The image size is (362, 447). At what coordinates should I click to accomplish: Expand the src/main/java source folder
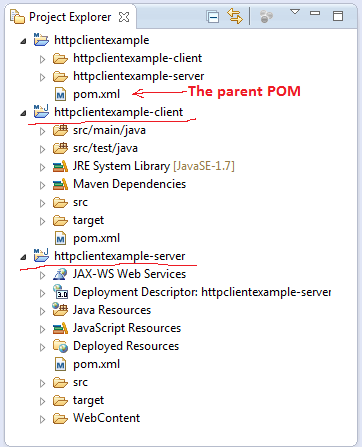point(42,131)
